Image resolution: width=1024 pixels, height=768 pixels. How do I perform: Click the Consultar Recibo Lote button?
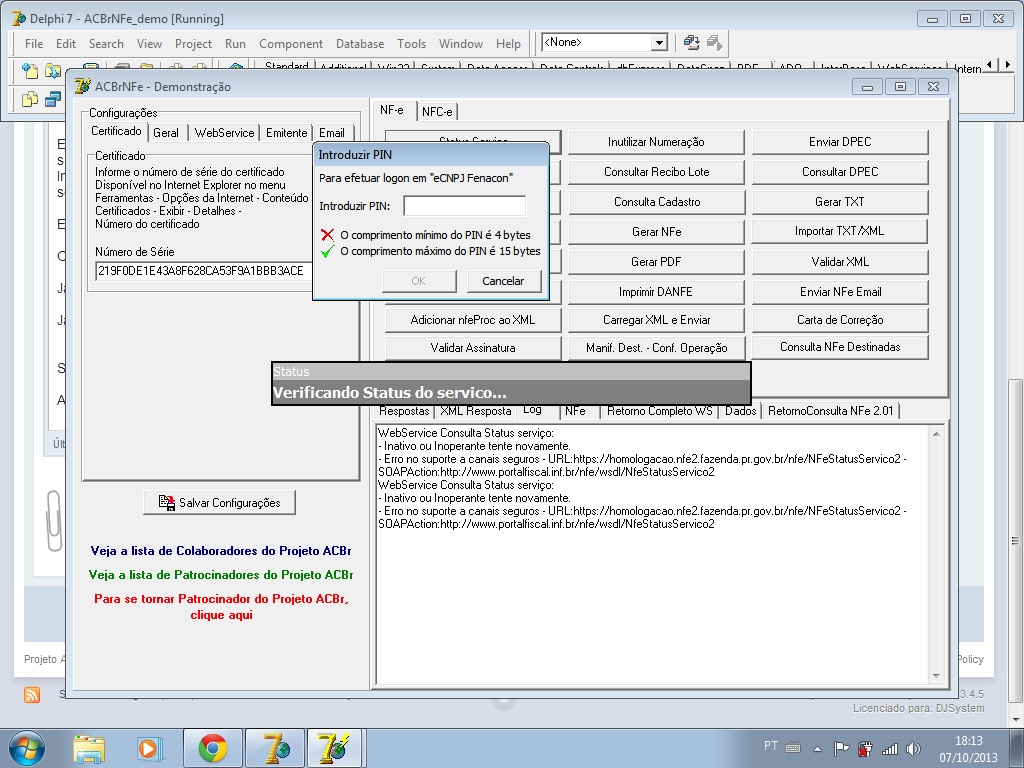tap(656, 172)
